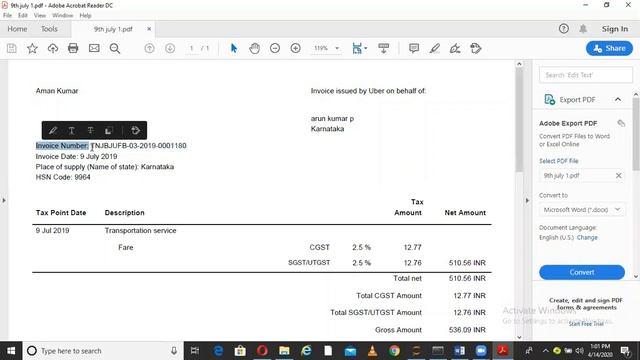Open Microsoft Word from the taskbar

pos(460,351)
